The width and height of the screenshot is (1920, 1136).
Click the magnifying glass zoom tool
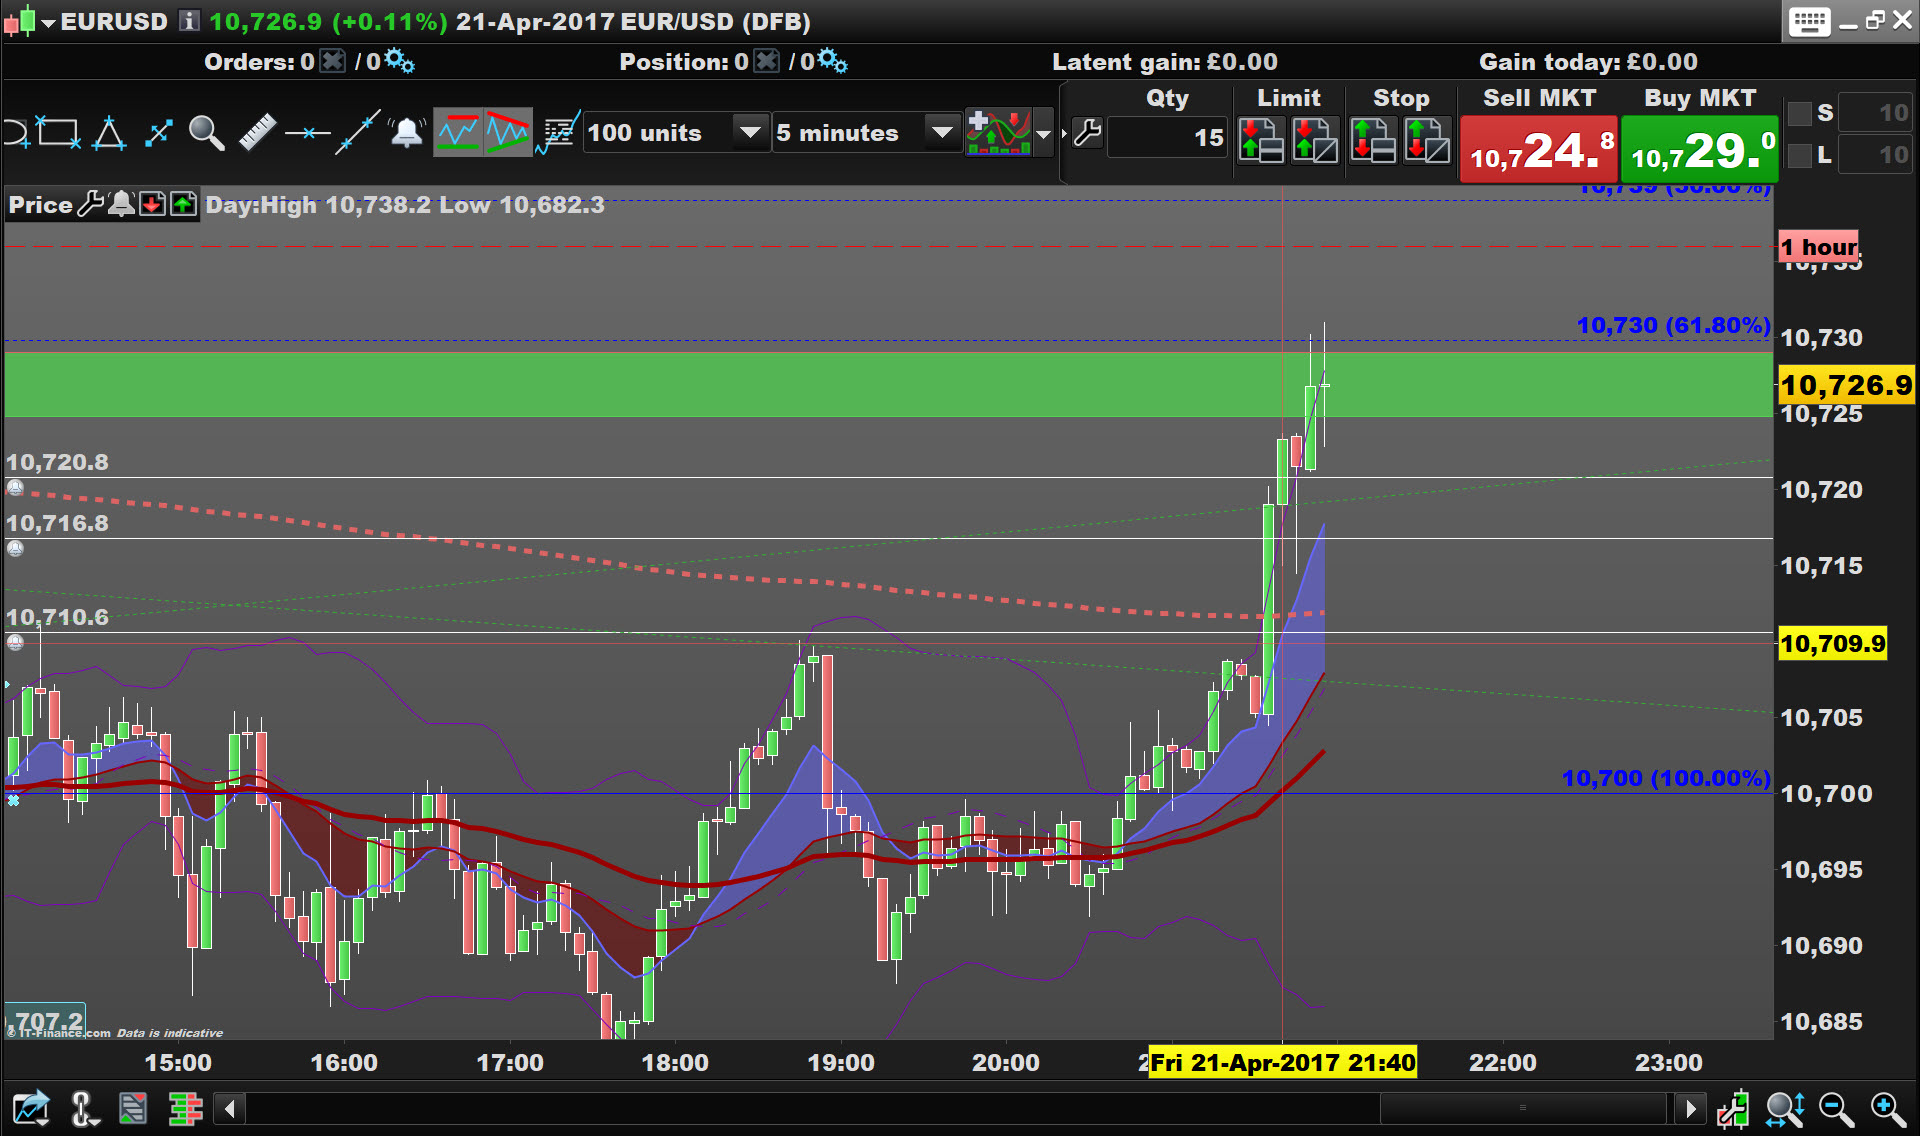click(206, 133)
